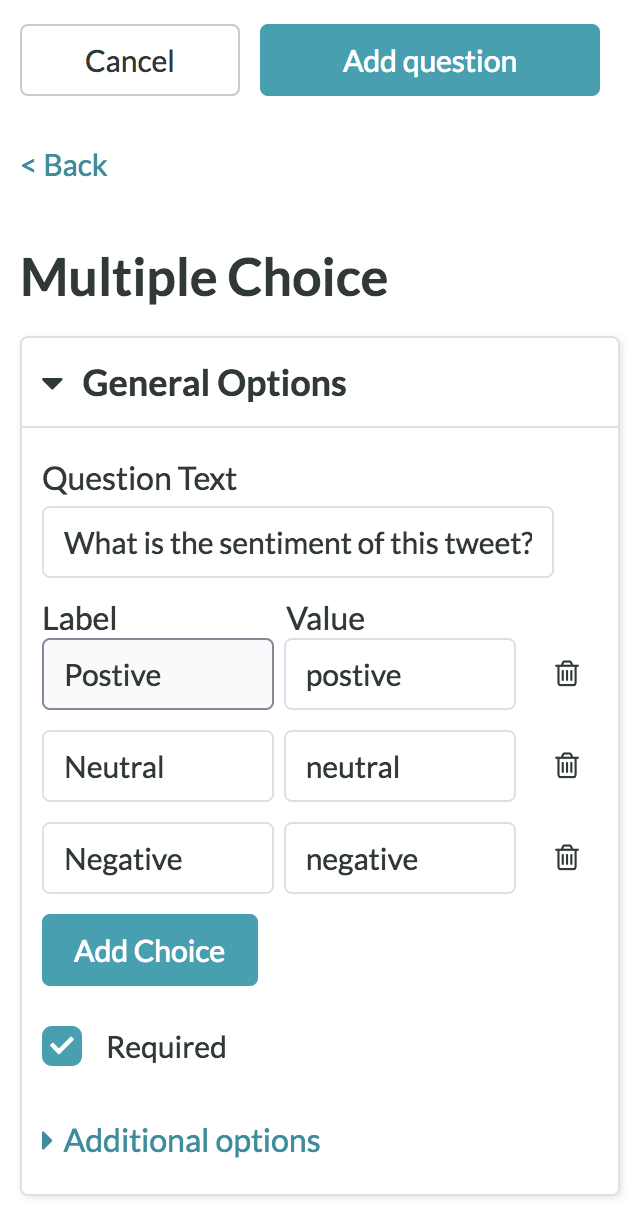Click the Add question button
640x1216 pixels.
click(430, 61)
